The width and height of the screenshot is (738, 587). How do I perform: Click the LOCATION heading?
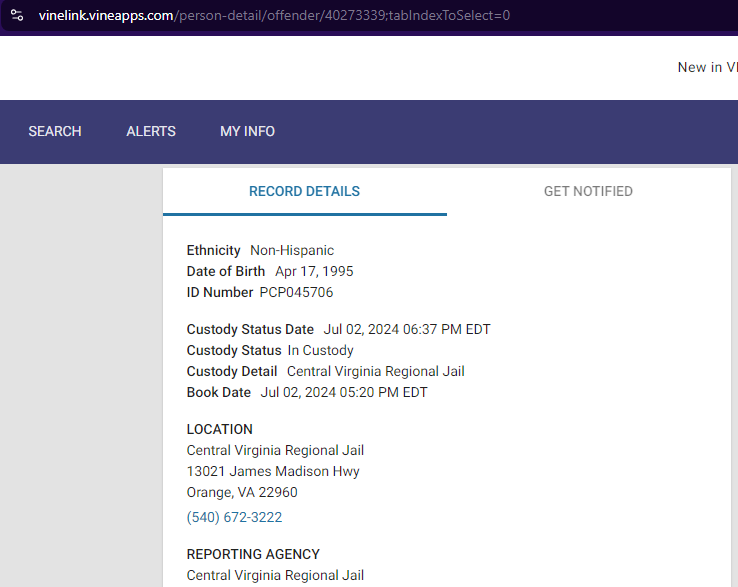(219, 429)
